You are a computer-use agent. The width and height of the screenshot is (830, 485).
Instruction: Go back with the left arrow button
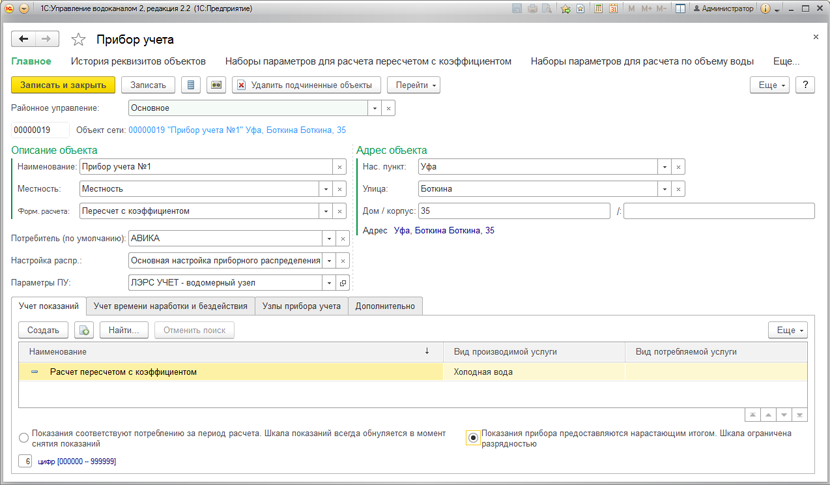click(x=23, y=40)
